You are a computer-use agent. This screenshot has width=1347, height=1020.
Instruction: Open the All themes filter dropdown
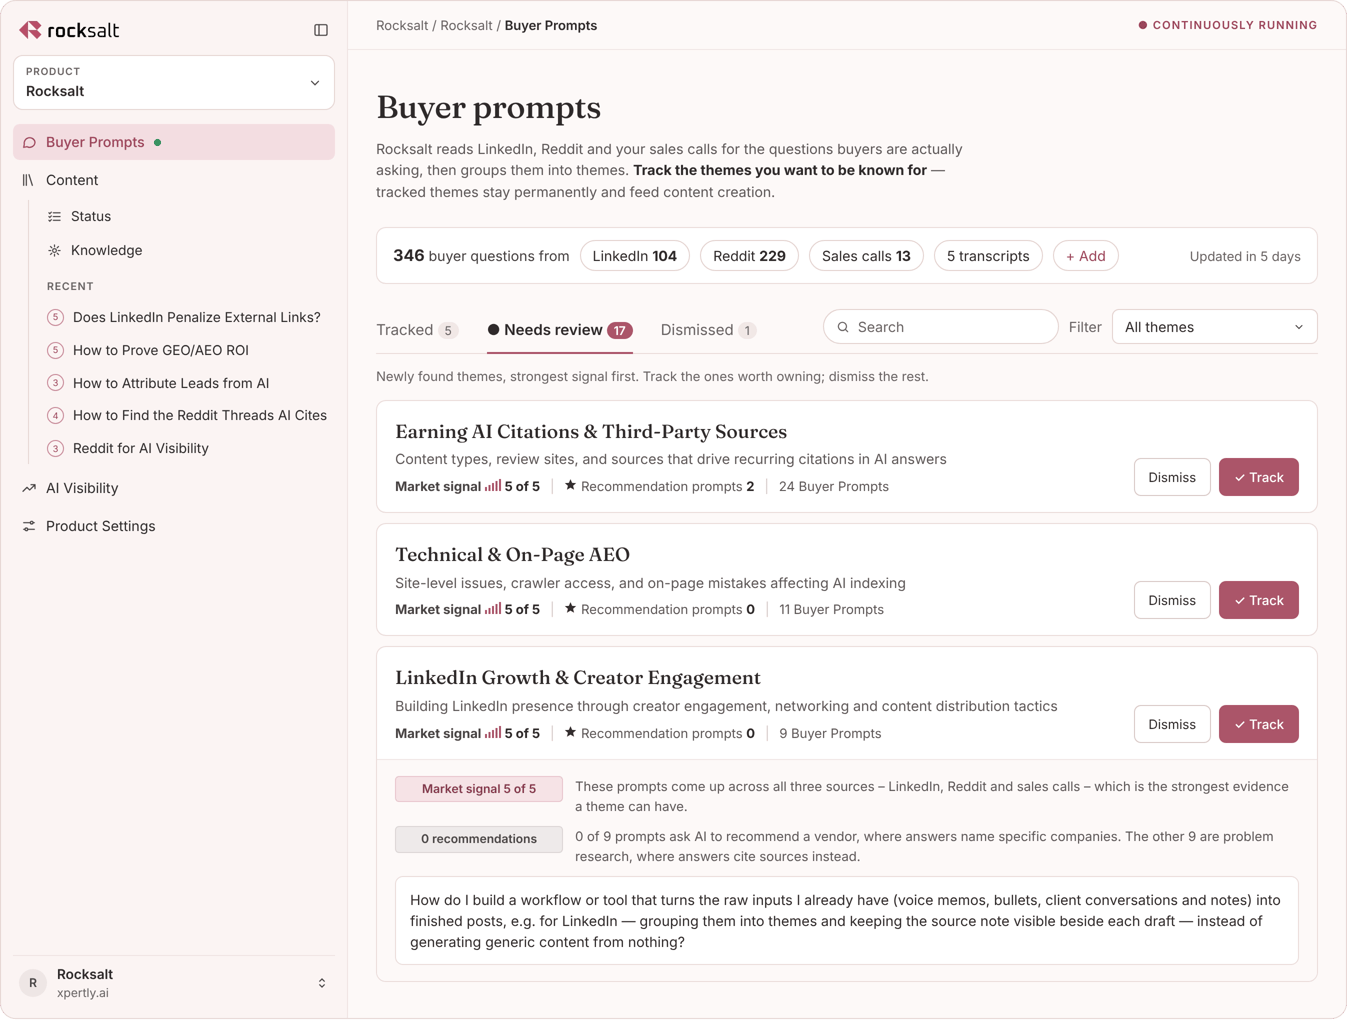[x=1214, y=327]
